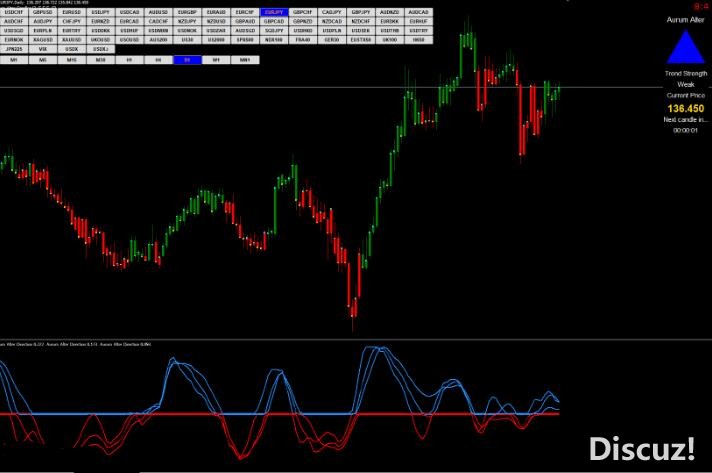This screenshot has width=712, height=473.
Task: Open the EURCHF pair button
Action: (x=245, y=12)
